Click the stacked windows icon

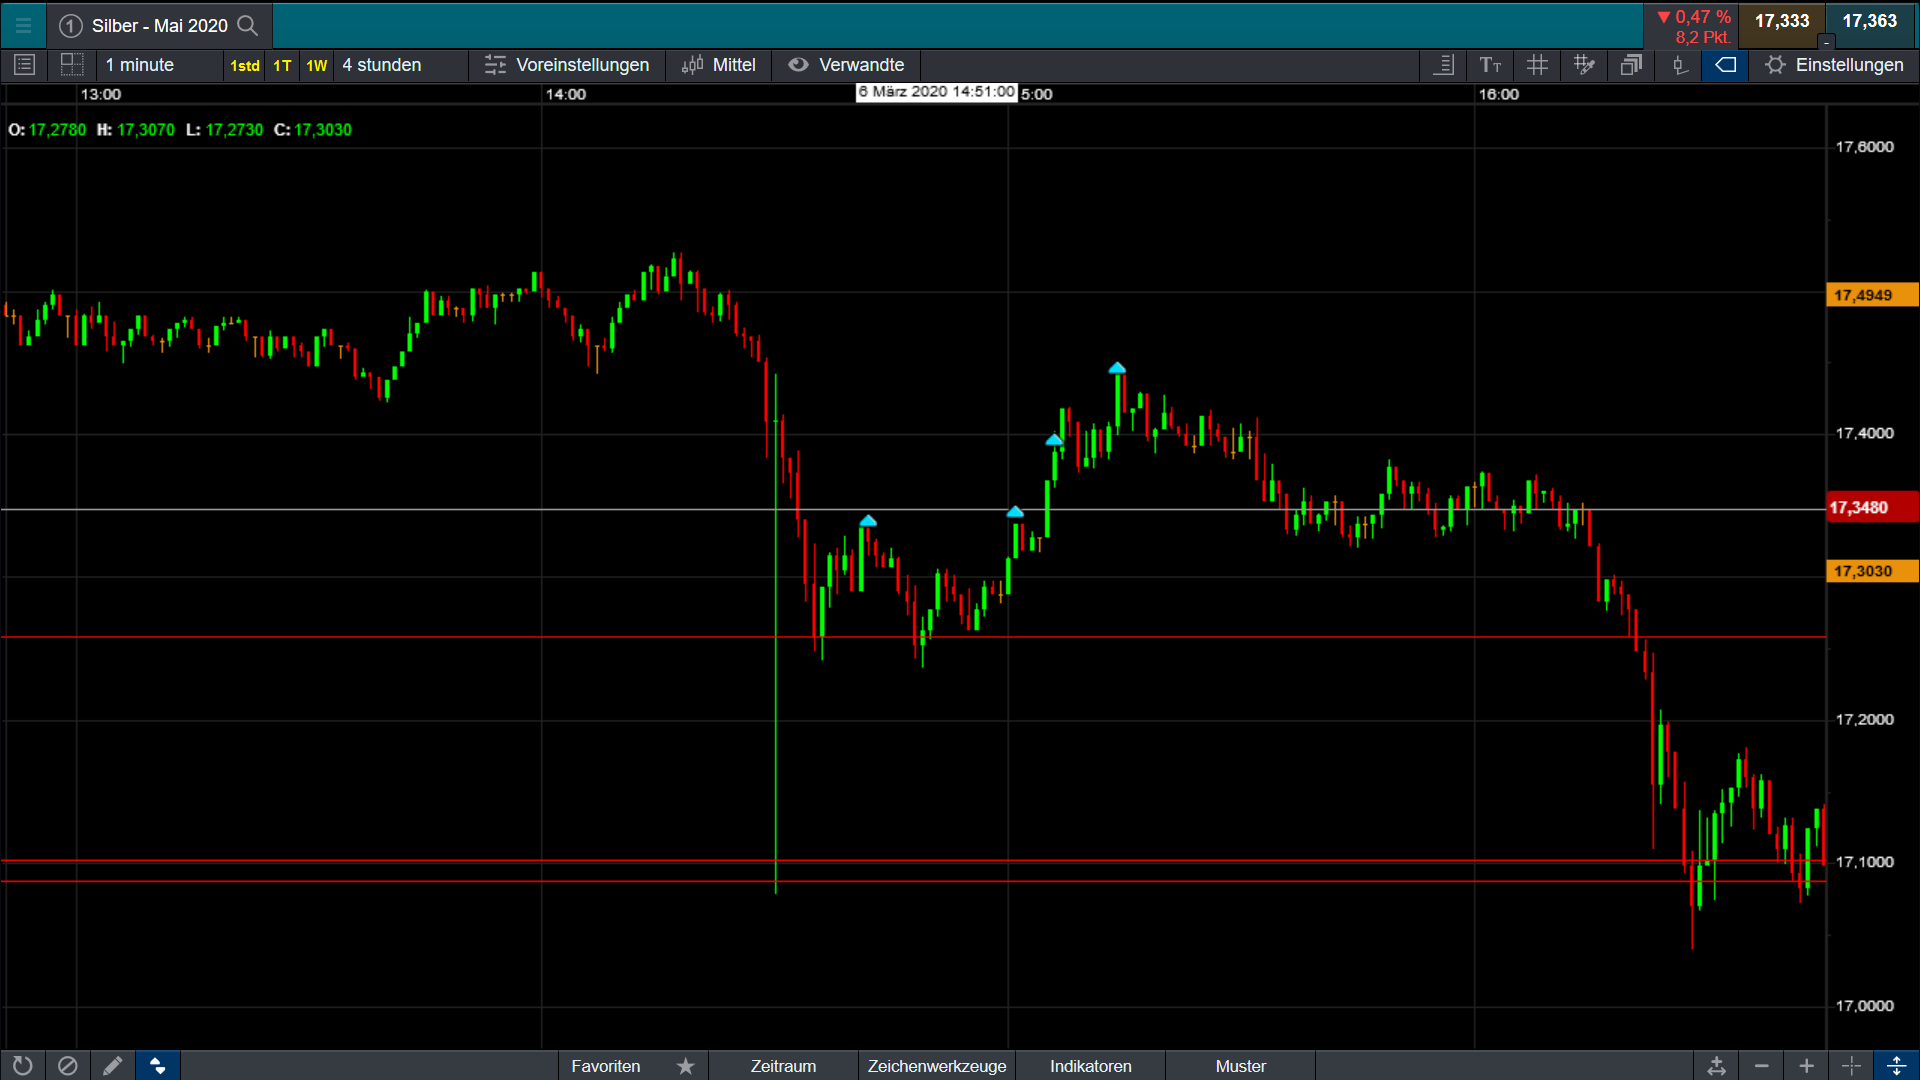tap(1631, 65)
